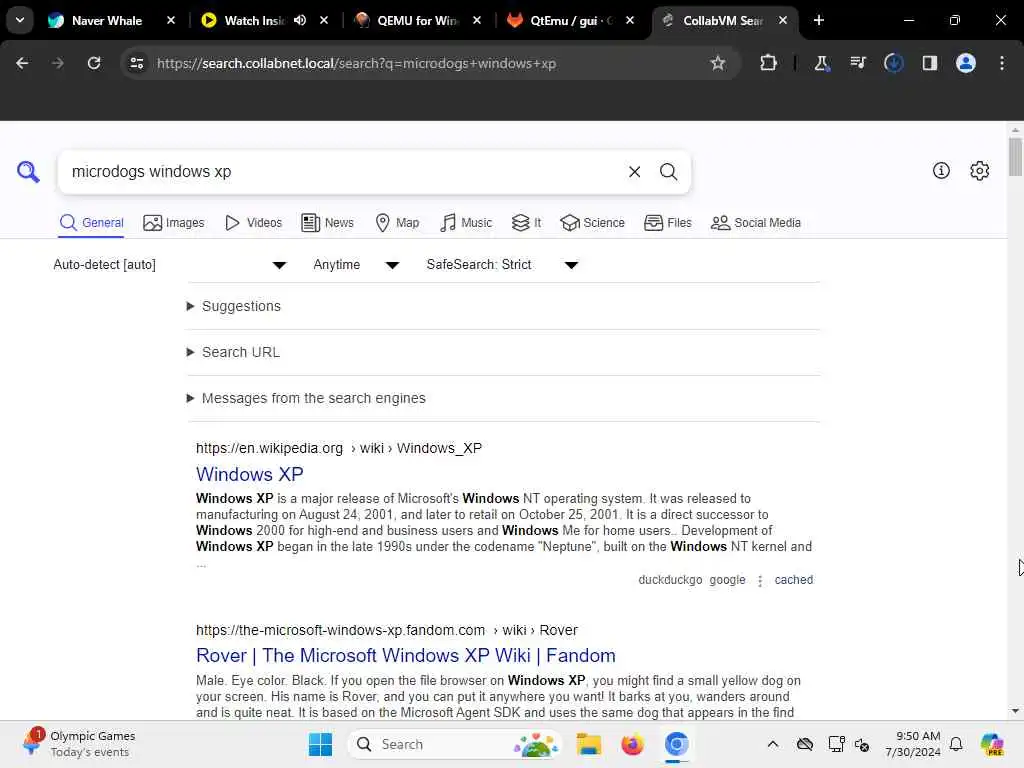This screenshot has width=1024, height=768.
Task: Open the about info icon
Action: [x=941, y=171]
